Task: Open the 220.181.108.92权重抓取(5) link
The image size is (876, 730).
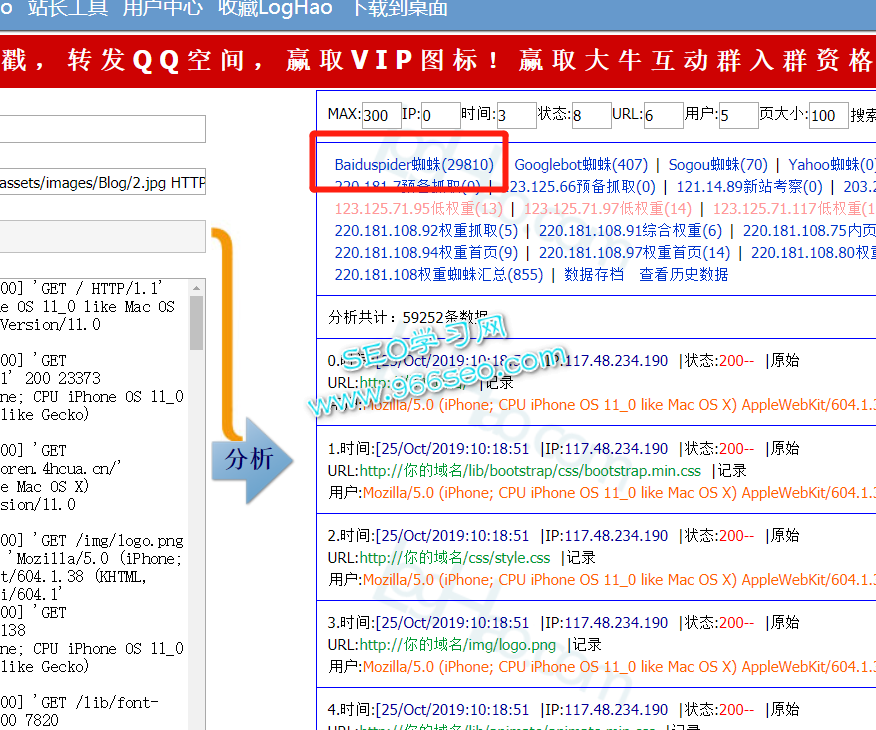Action: click(426, 231)
